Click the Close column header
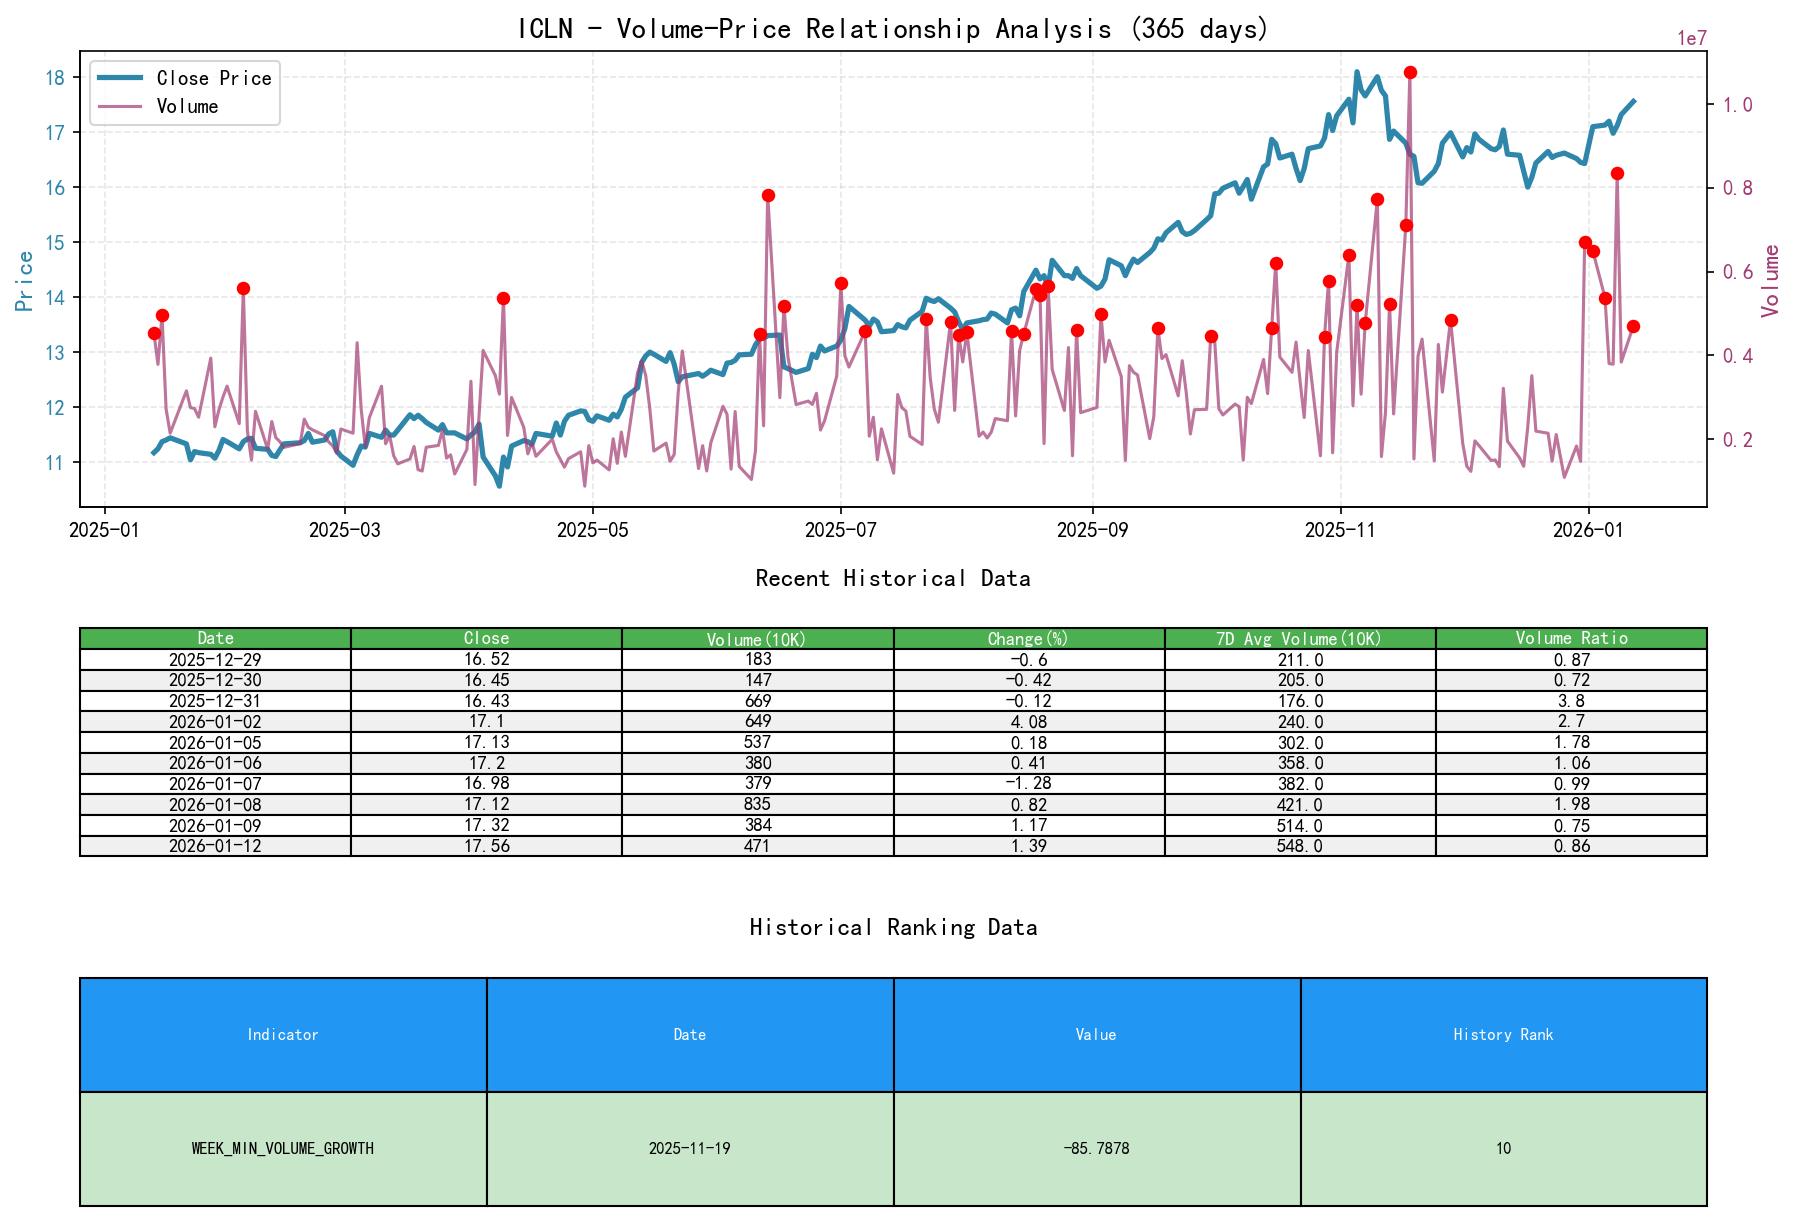Viewport: 1797px width, 1221px height. point(486,638)
